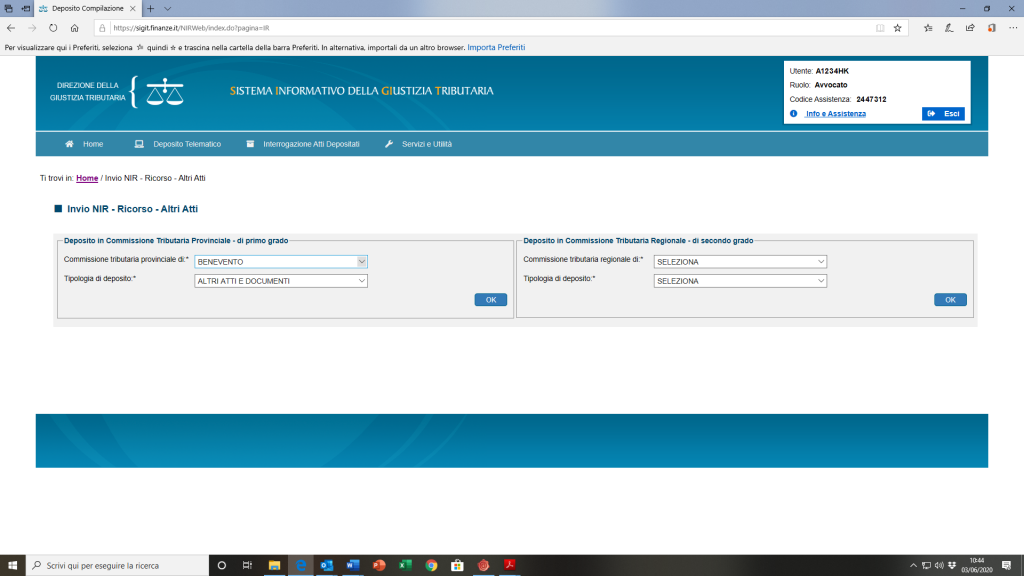Open the Home menu item

(84, 144)
